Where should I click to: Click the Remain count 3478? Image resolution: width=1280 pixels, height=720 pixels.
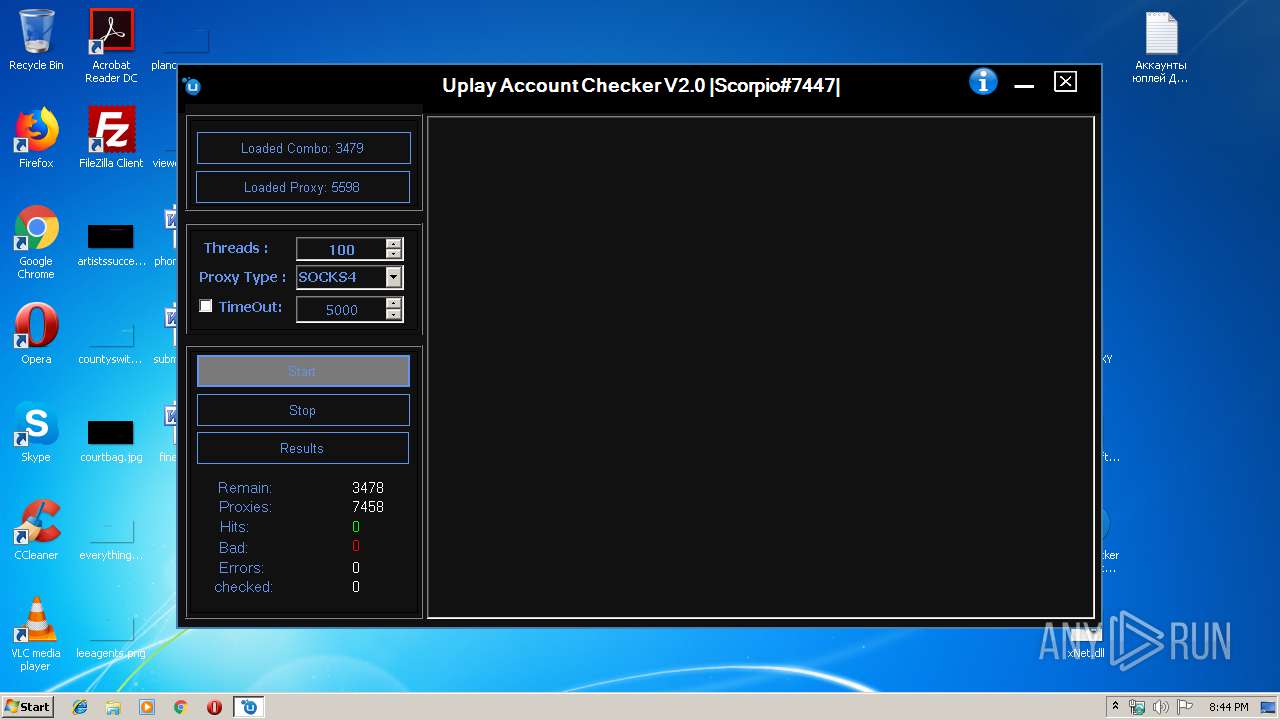(368, 488)
